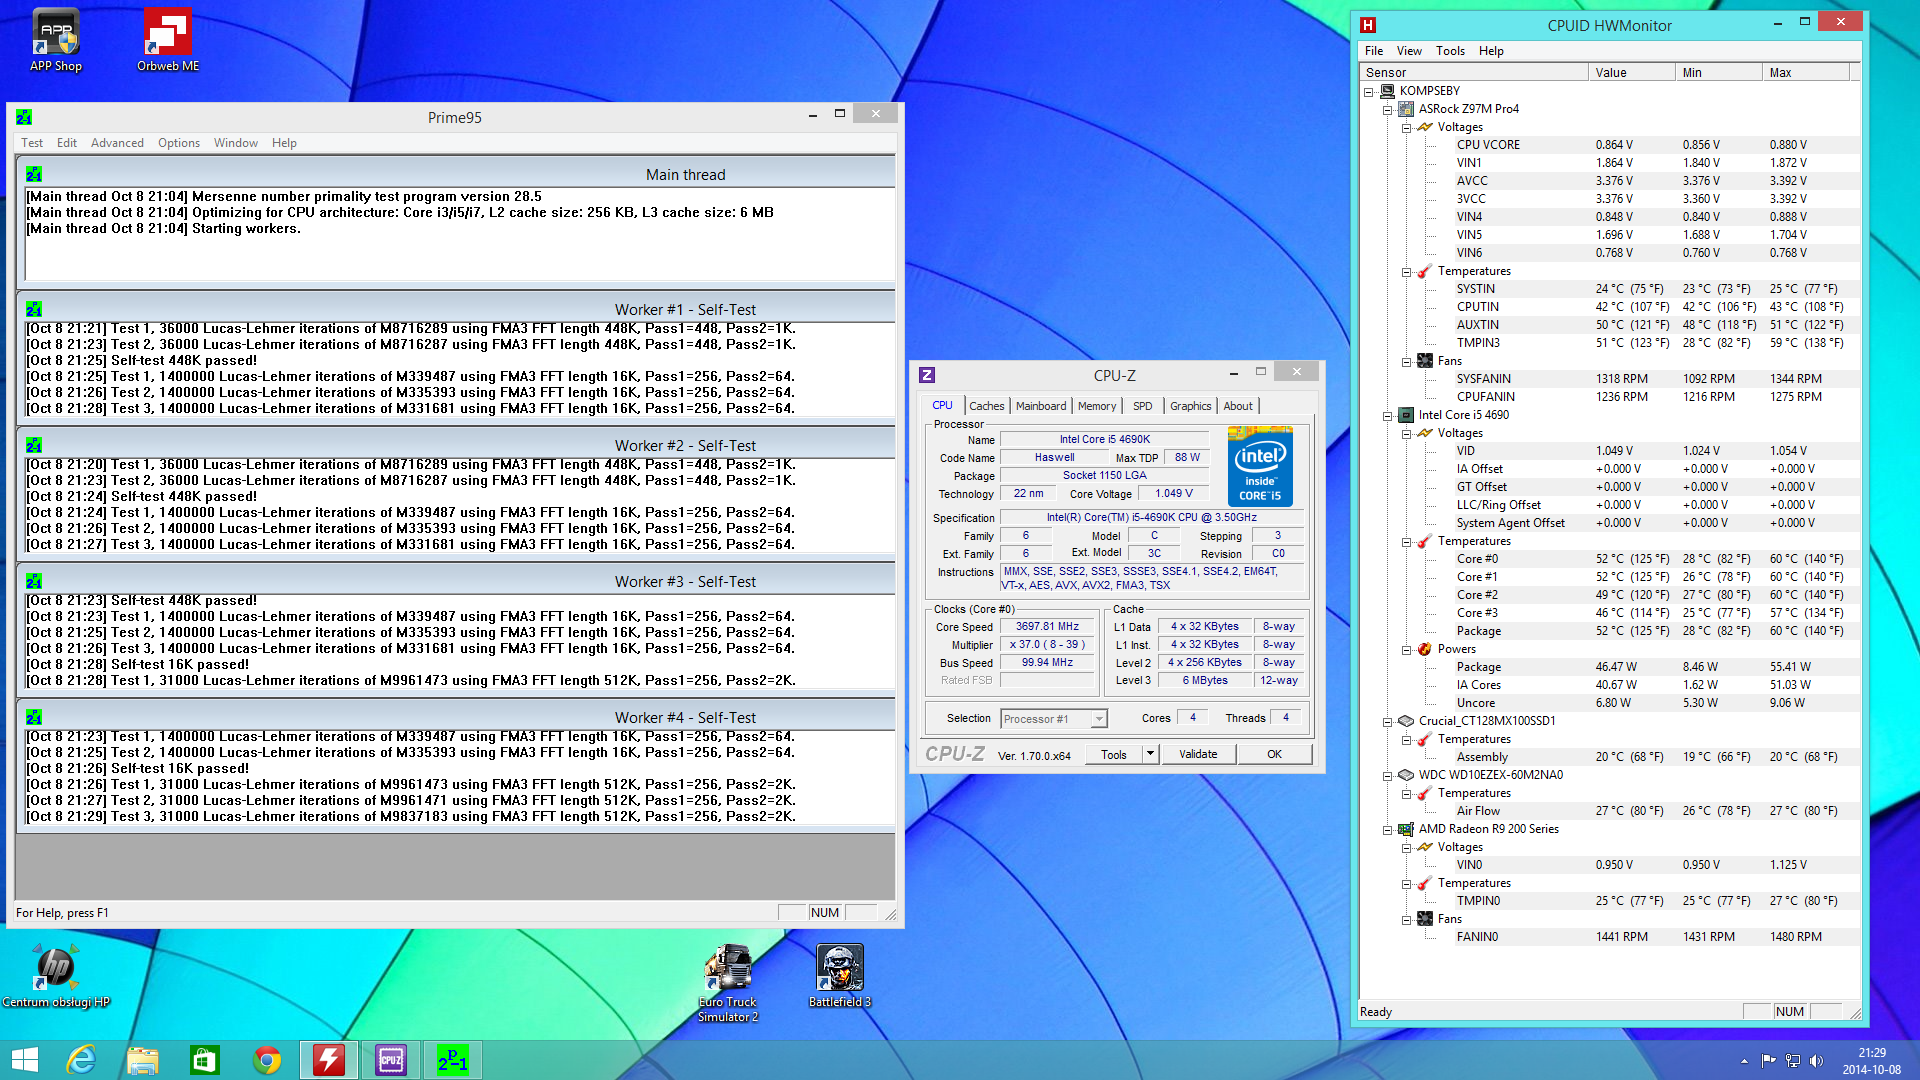Launch Battlefield 3 desktop shortcut
Screen dimensions: 1920x1080
coord(840,976)
